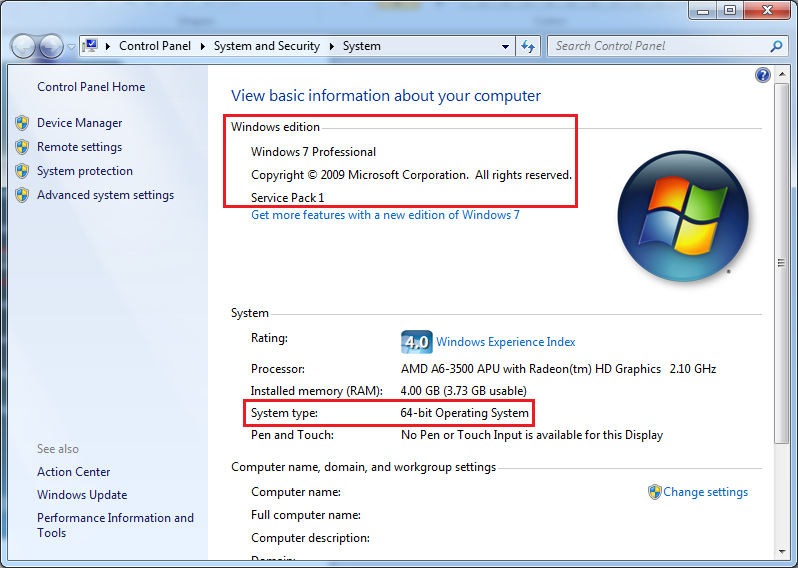Click the Computer name: label
Screen dimensions: 798x568
(x=296, y=492)
